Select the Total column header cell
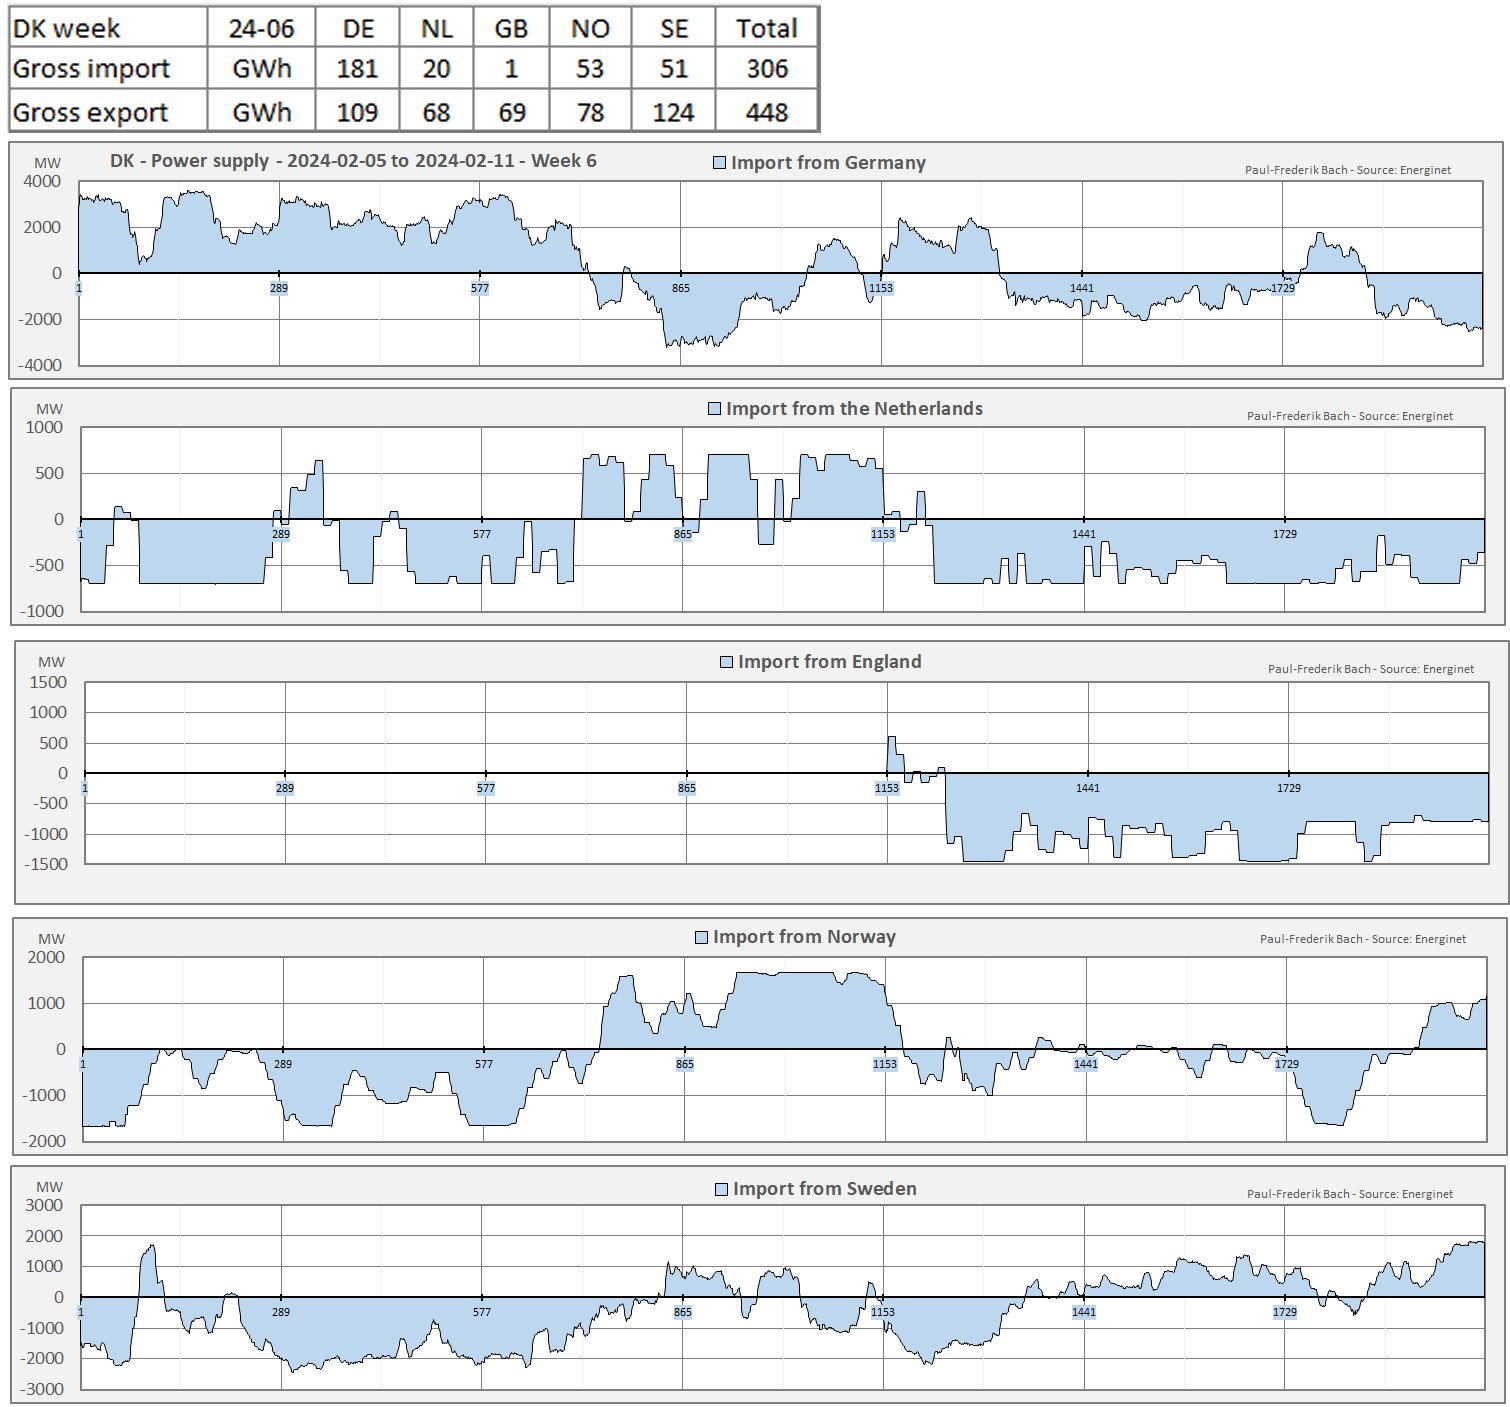 [766, 28]
